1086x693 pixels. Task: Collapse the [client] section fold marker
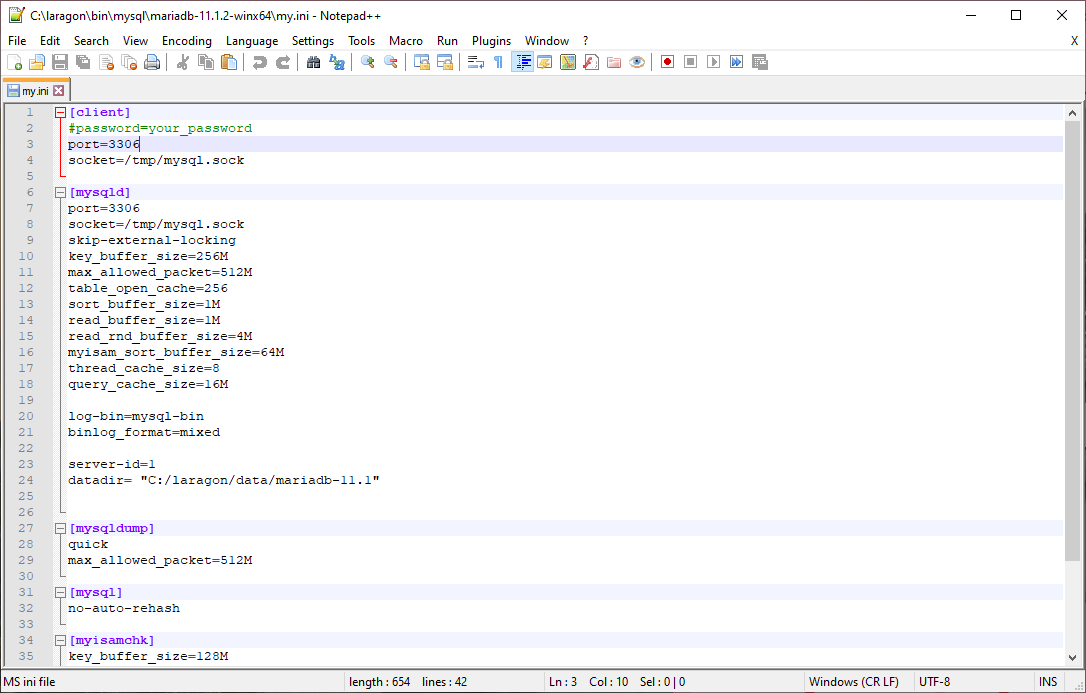pyautogui.click(x=60, y=113)
